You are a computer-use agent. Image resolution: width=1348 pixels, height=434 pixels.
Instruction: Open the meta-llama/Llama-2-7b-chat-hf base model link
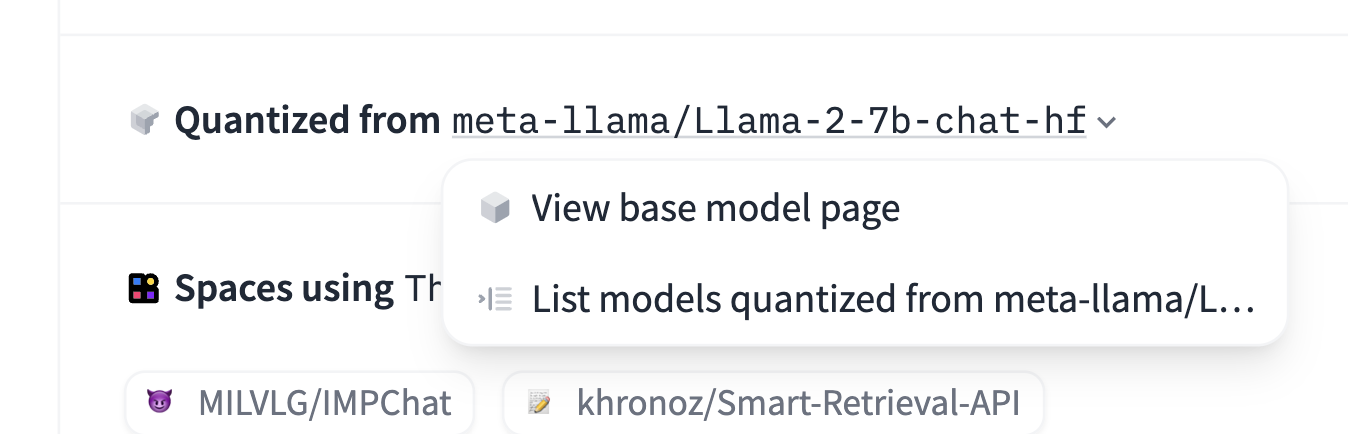[768, 122]
